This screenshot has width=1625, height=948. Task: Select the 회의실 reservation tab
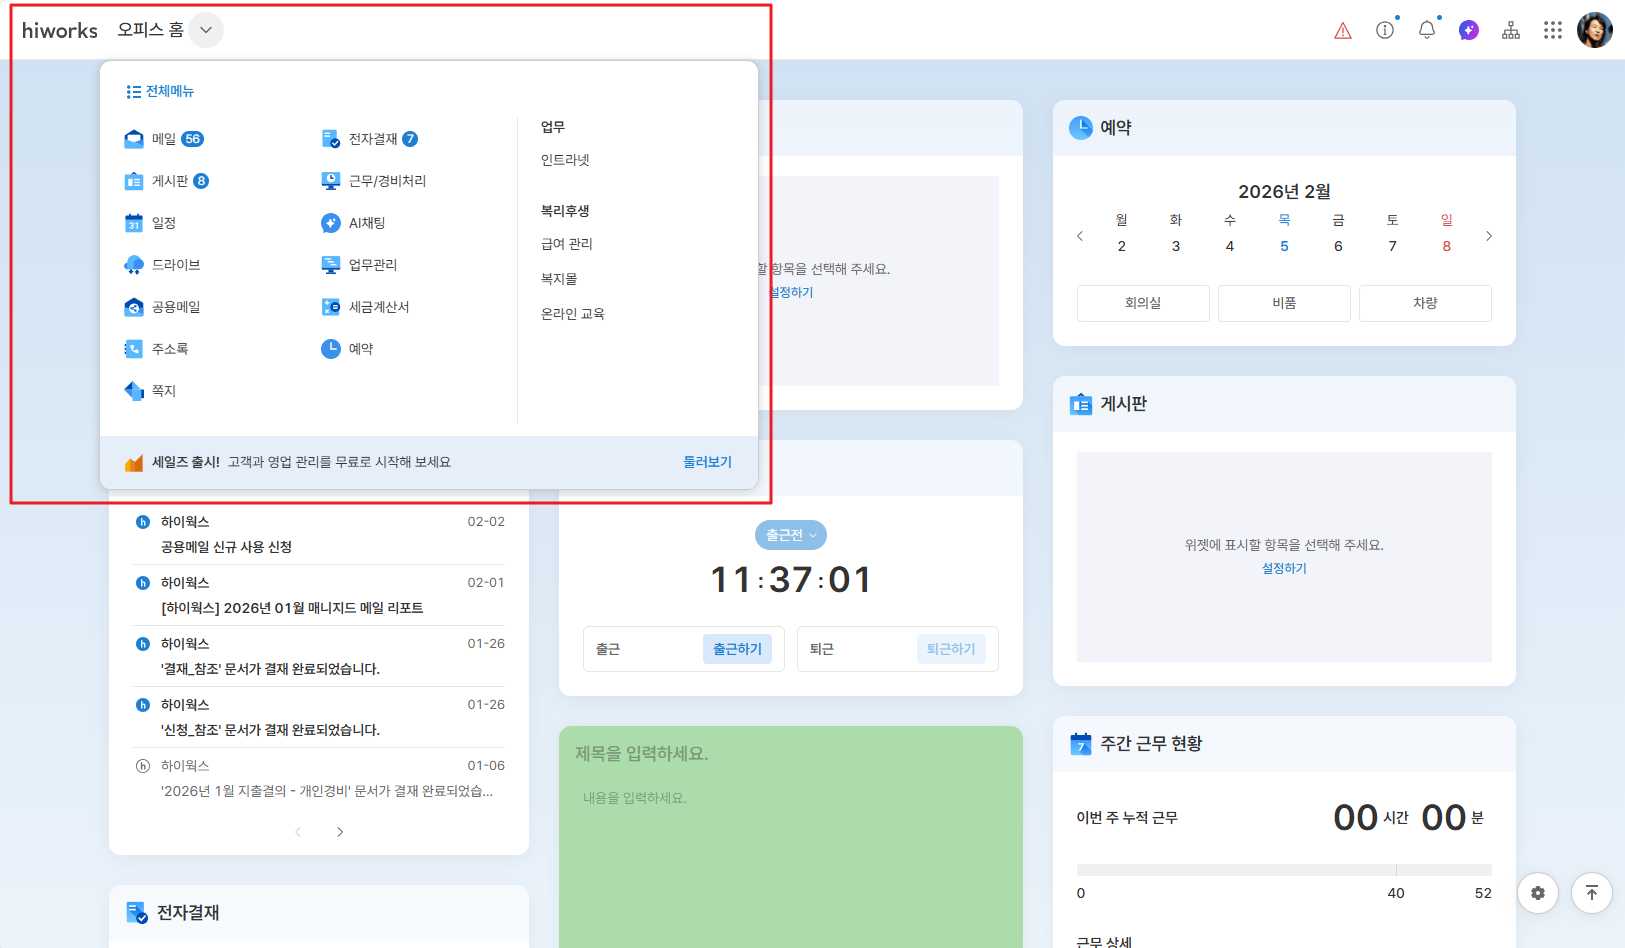(1143, 303)
